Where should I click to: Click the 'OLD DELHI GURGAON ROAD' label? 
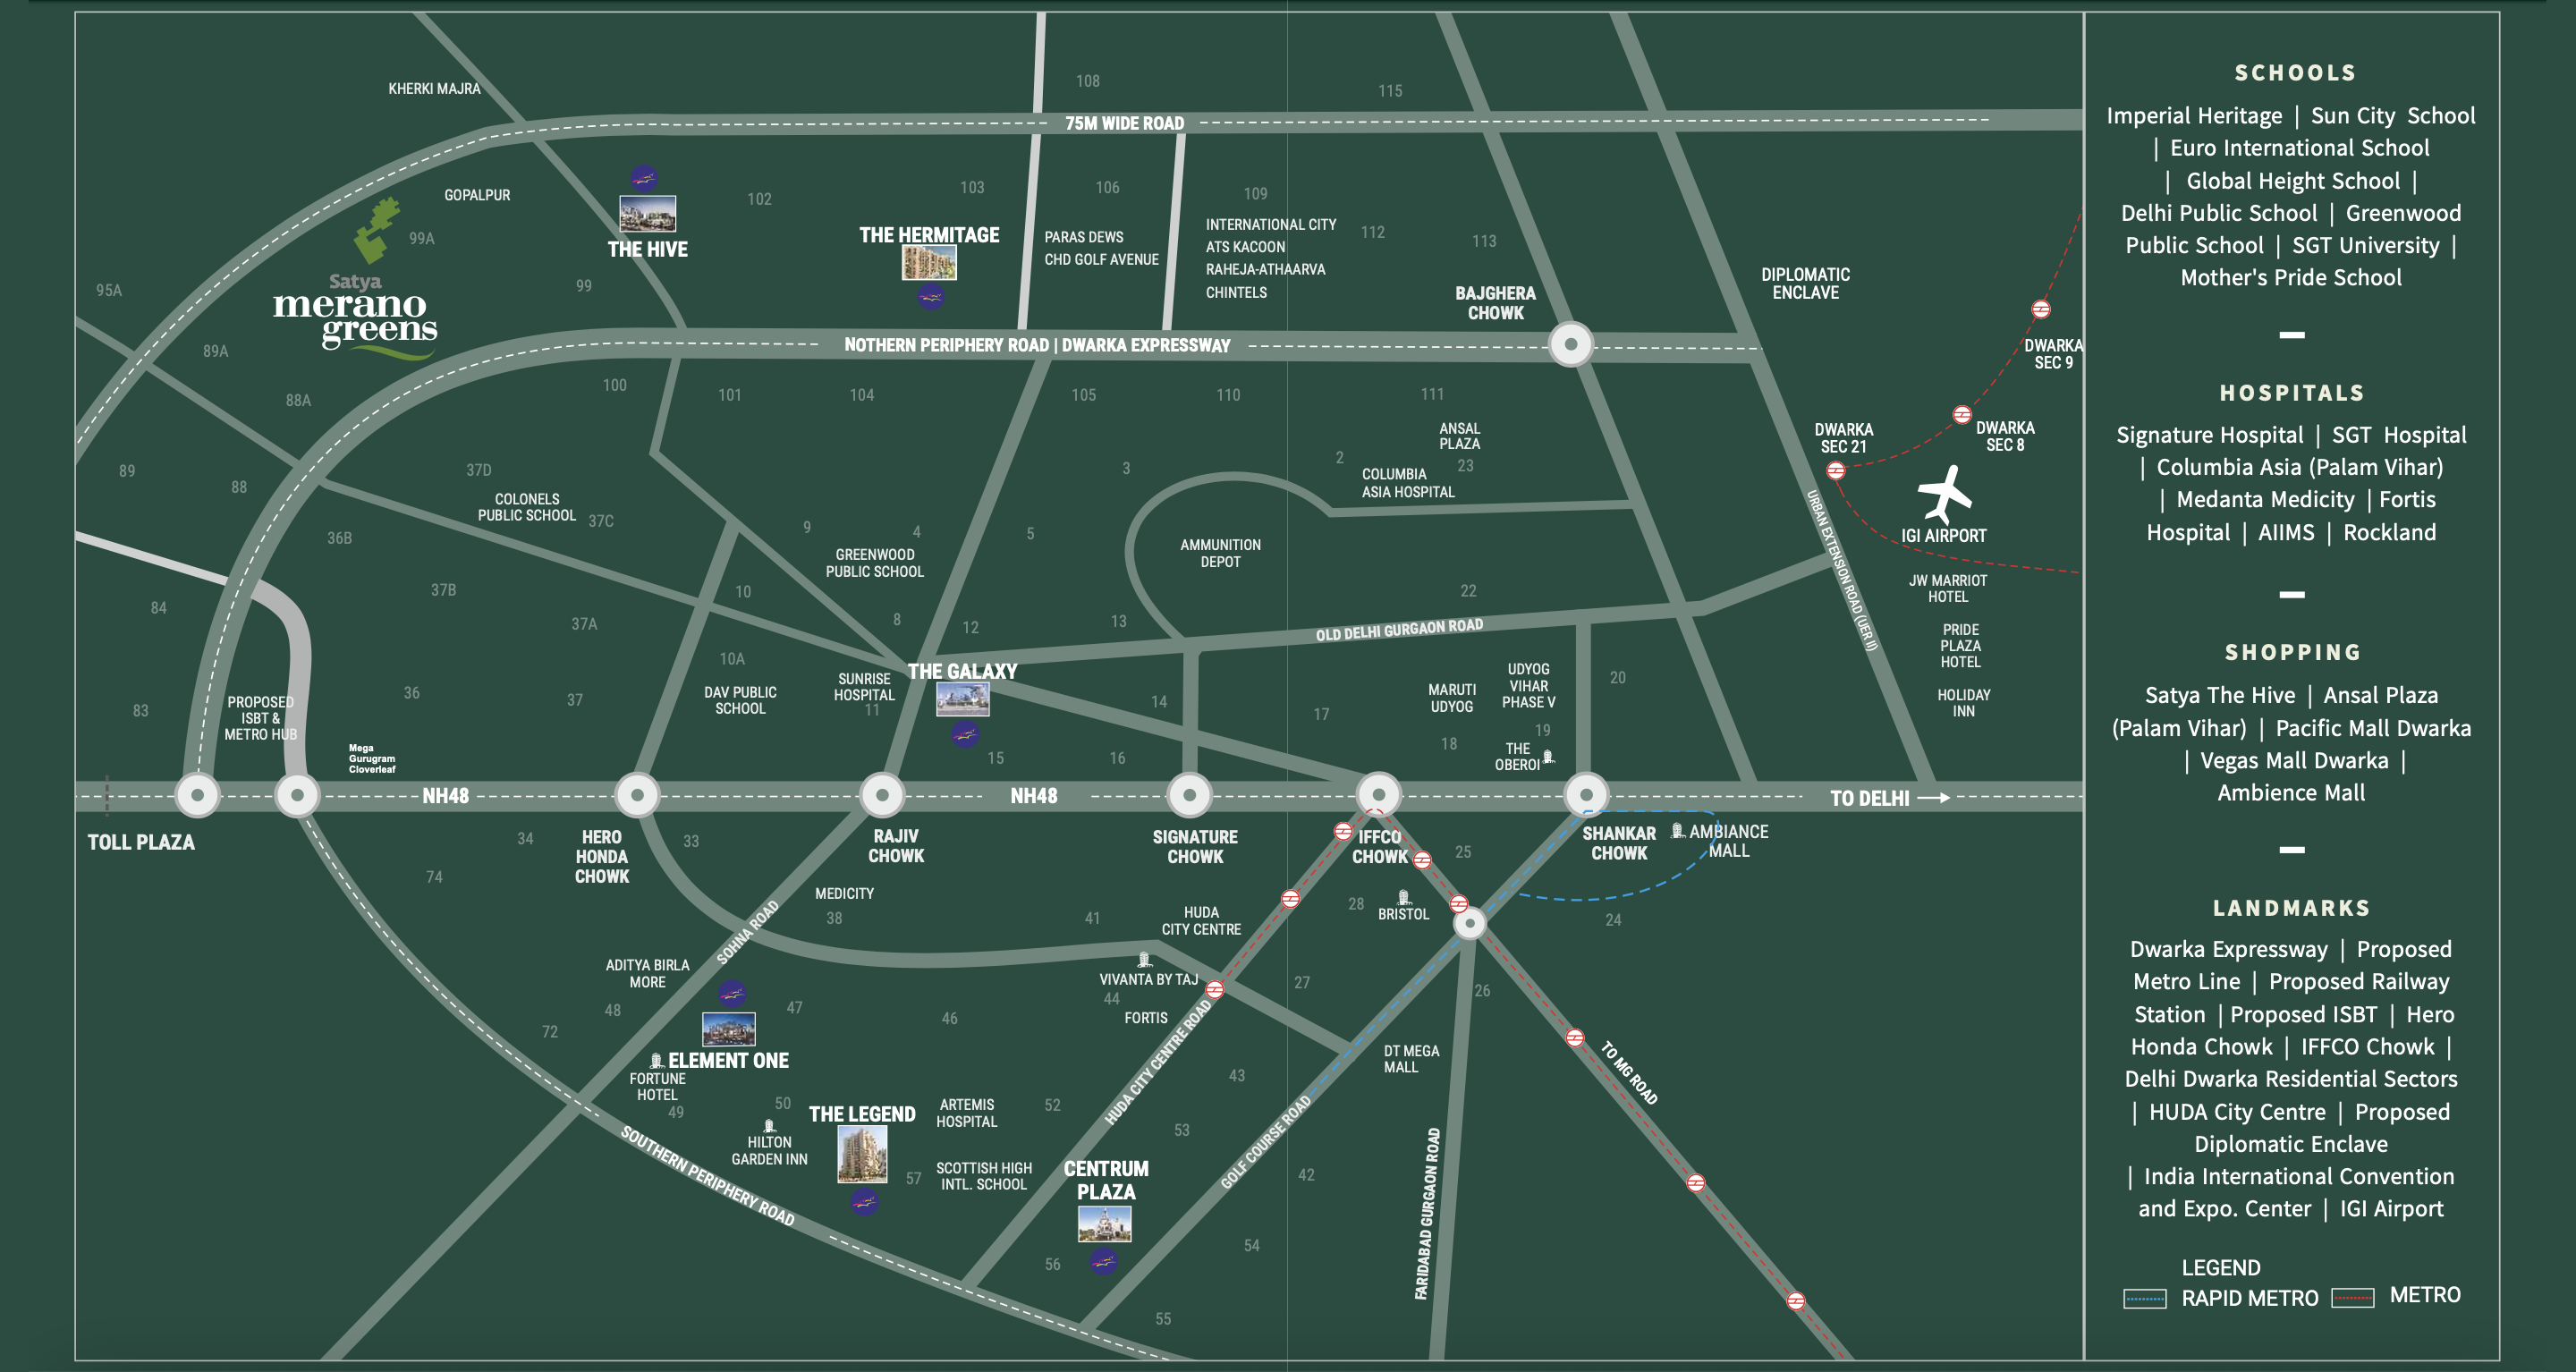click(x=1399, y=630)
